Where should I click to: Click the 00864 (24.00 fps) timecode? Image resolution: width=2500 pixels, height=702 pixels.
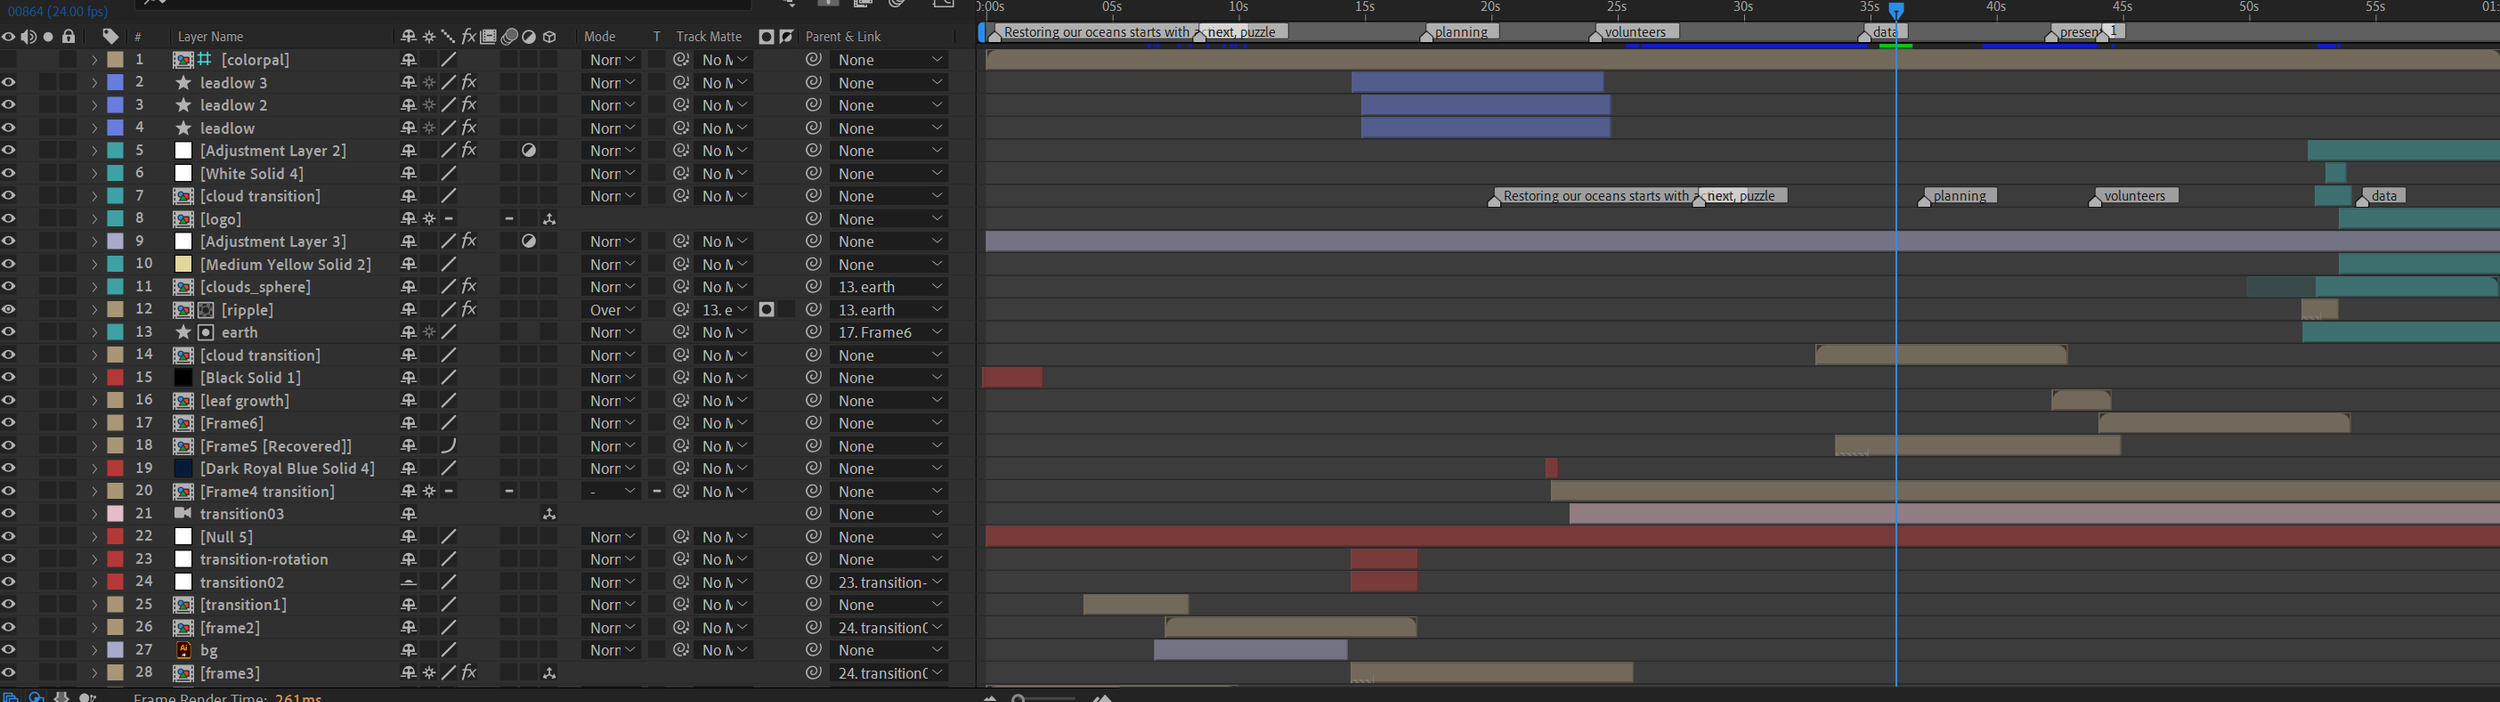coord(58,11)
